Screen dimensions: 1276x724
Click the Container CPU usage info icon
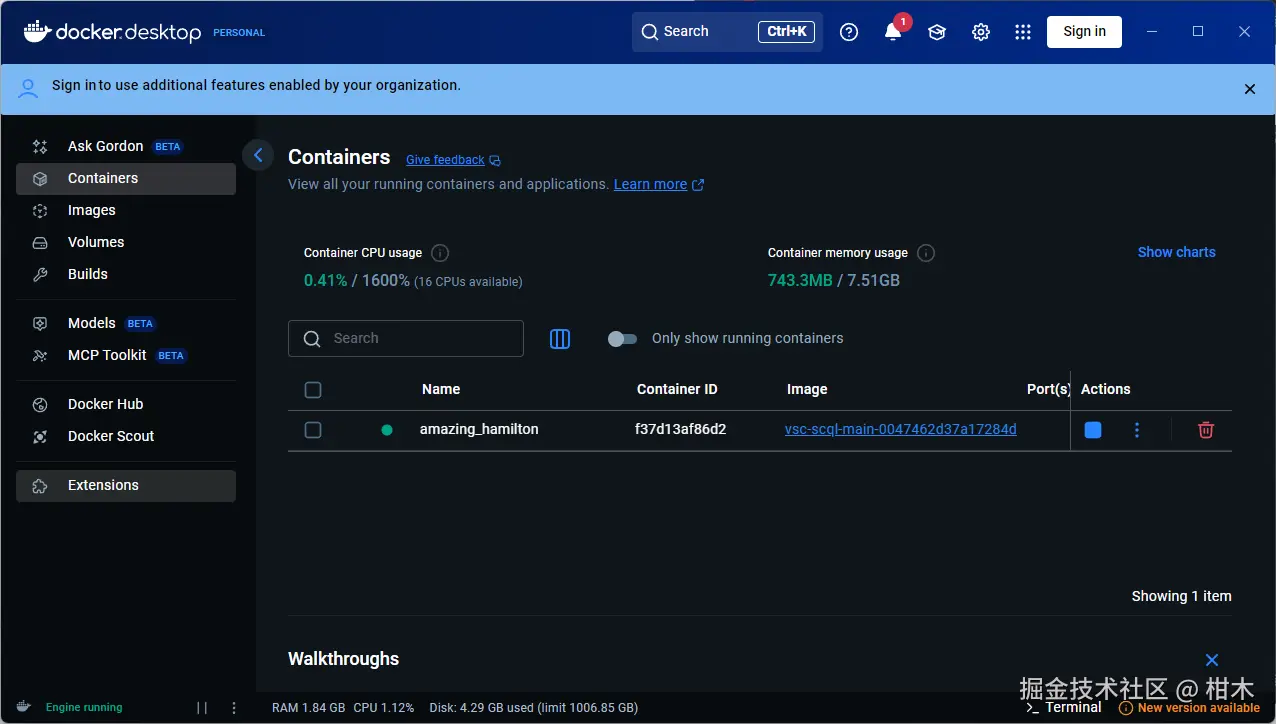(x=440, y=253)
